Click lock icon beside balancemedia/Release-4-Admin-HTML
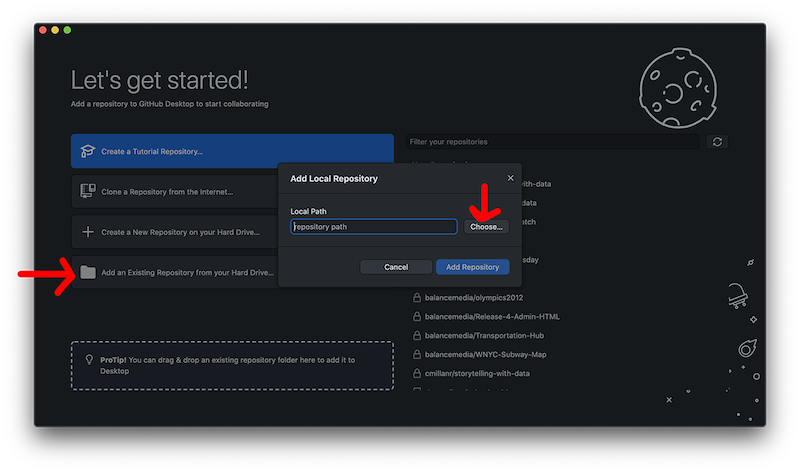Screen dimensions: 800x472 tap(417, 316)
